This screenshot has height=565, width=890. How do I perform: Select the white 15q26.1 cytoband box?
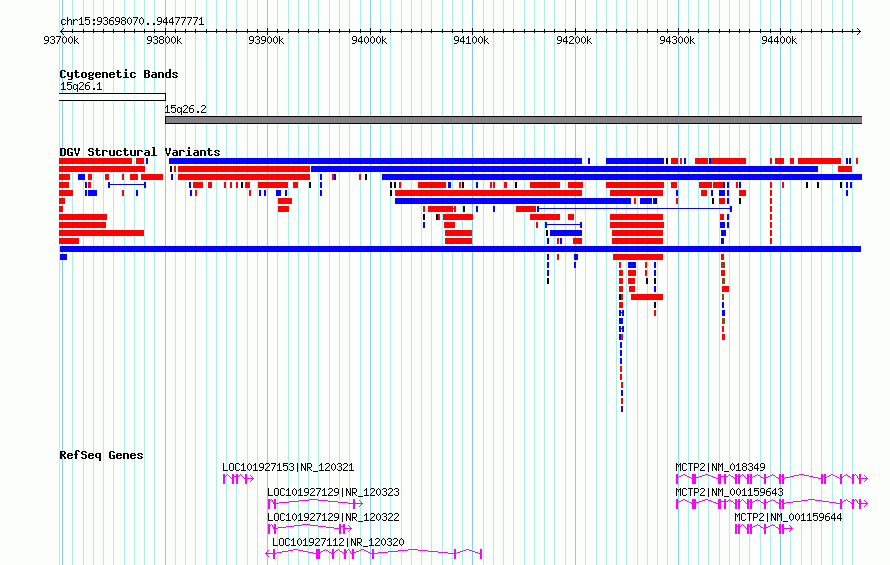click(x=112, y=97)
